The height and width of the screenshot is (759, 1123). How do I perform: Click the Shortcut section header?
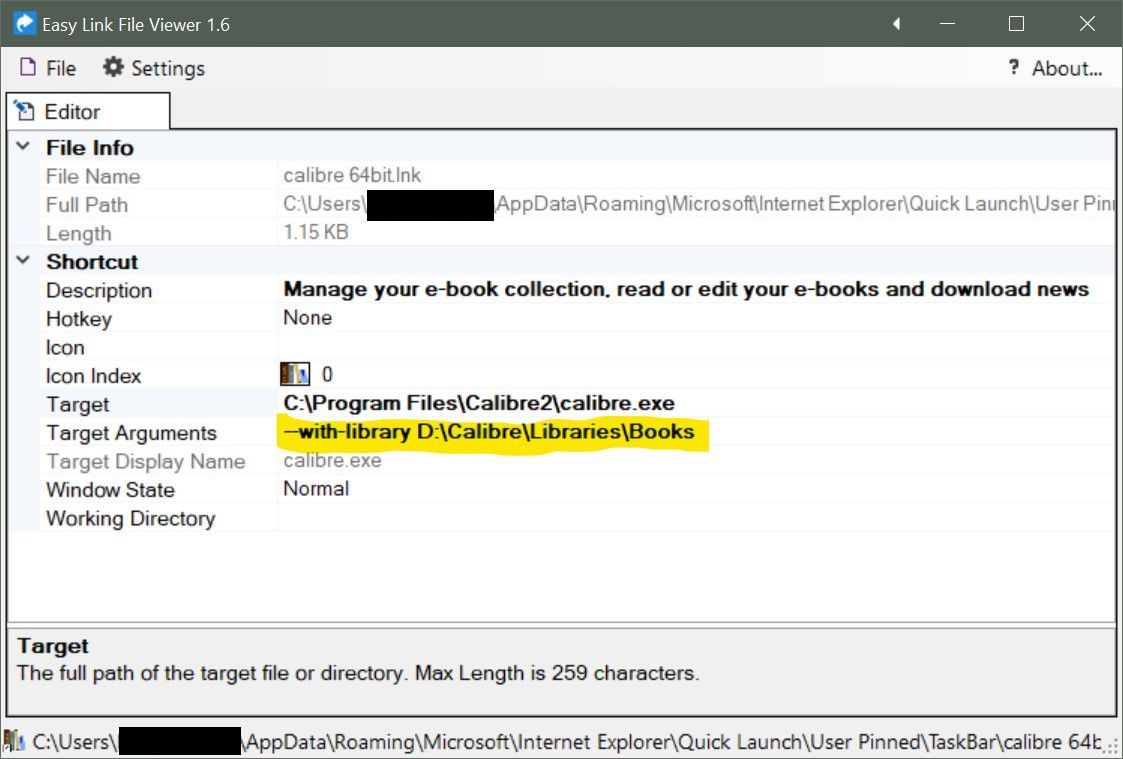tap(92, 261)
